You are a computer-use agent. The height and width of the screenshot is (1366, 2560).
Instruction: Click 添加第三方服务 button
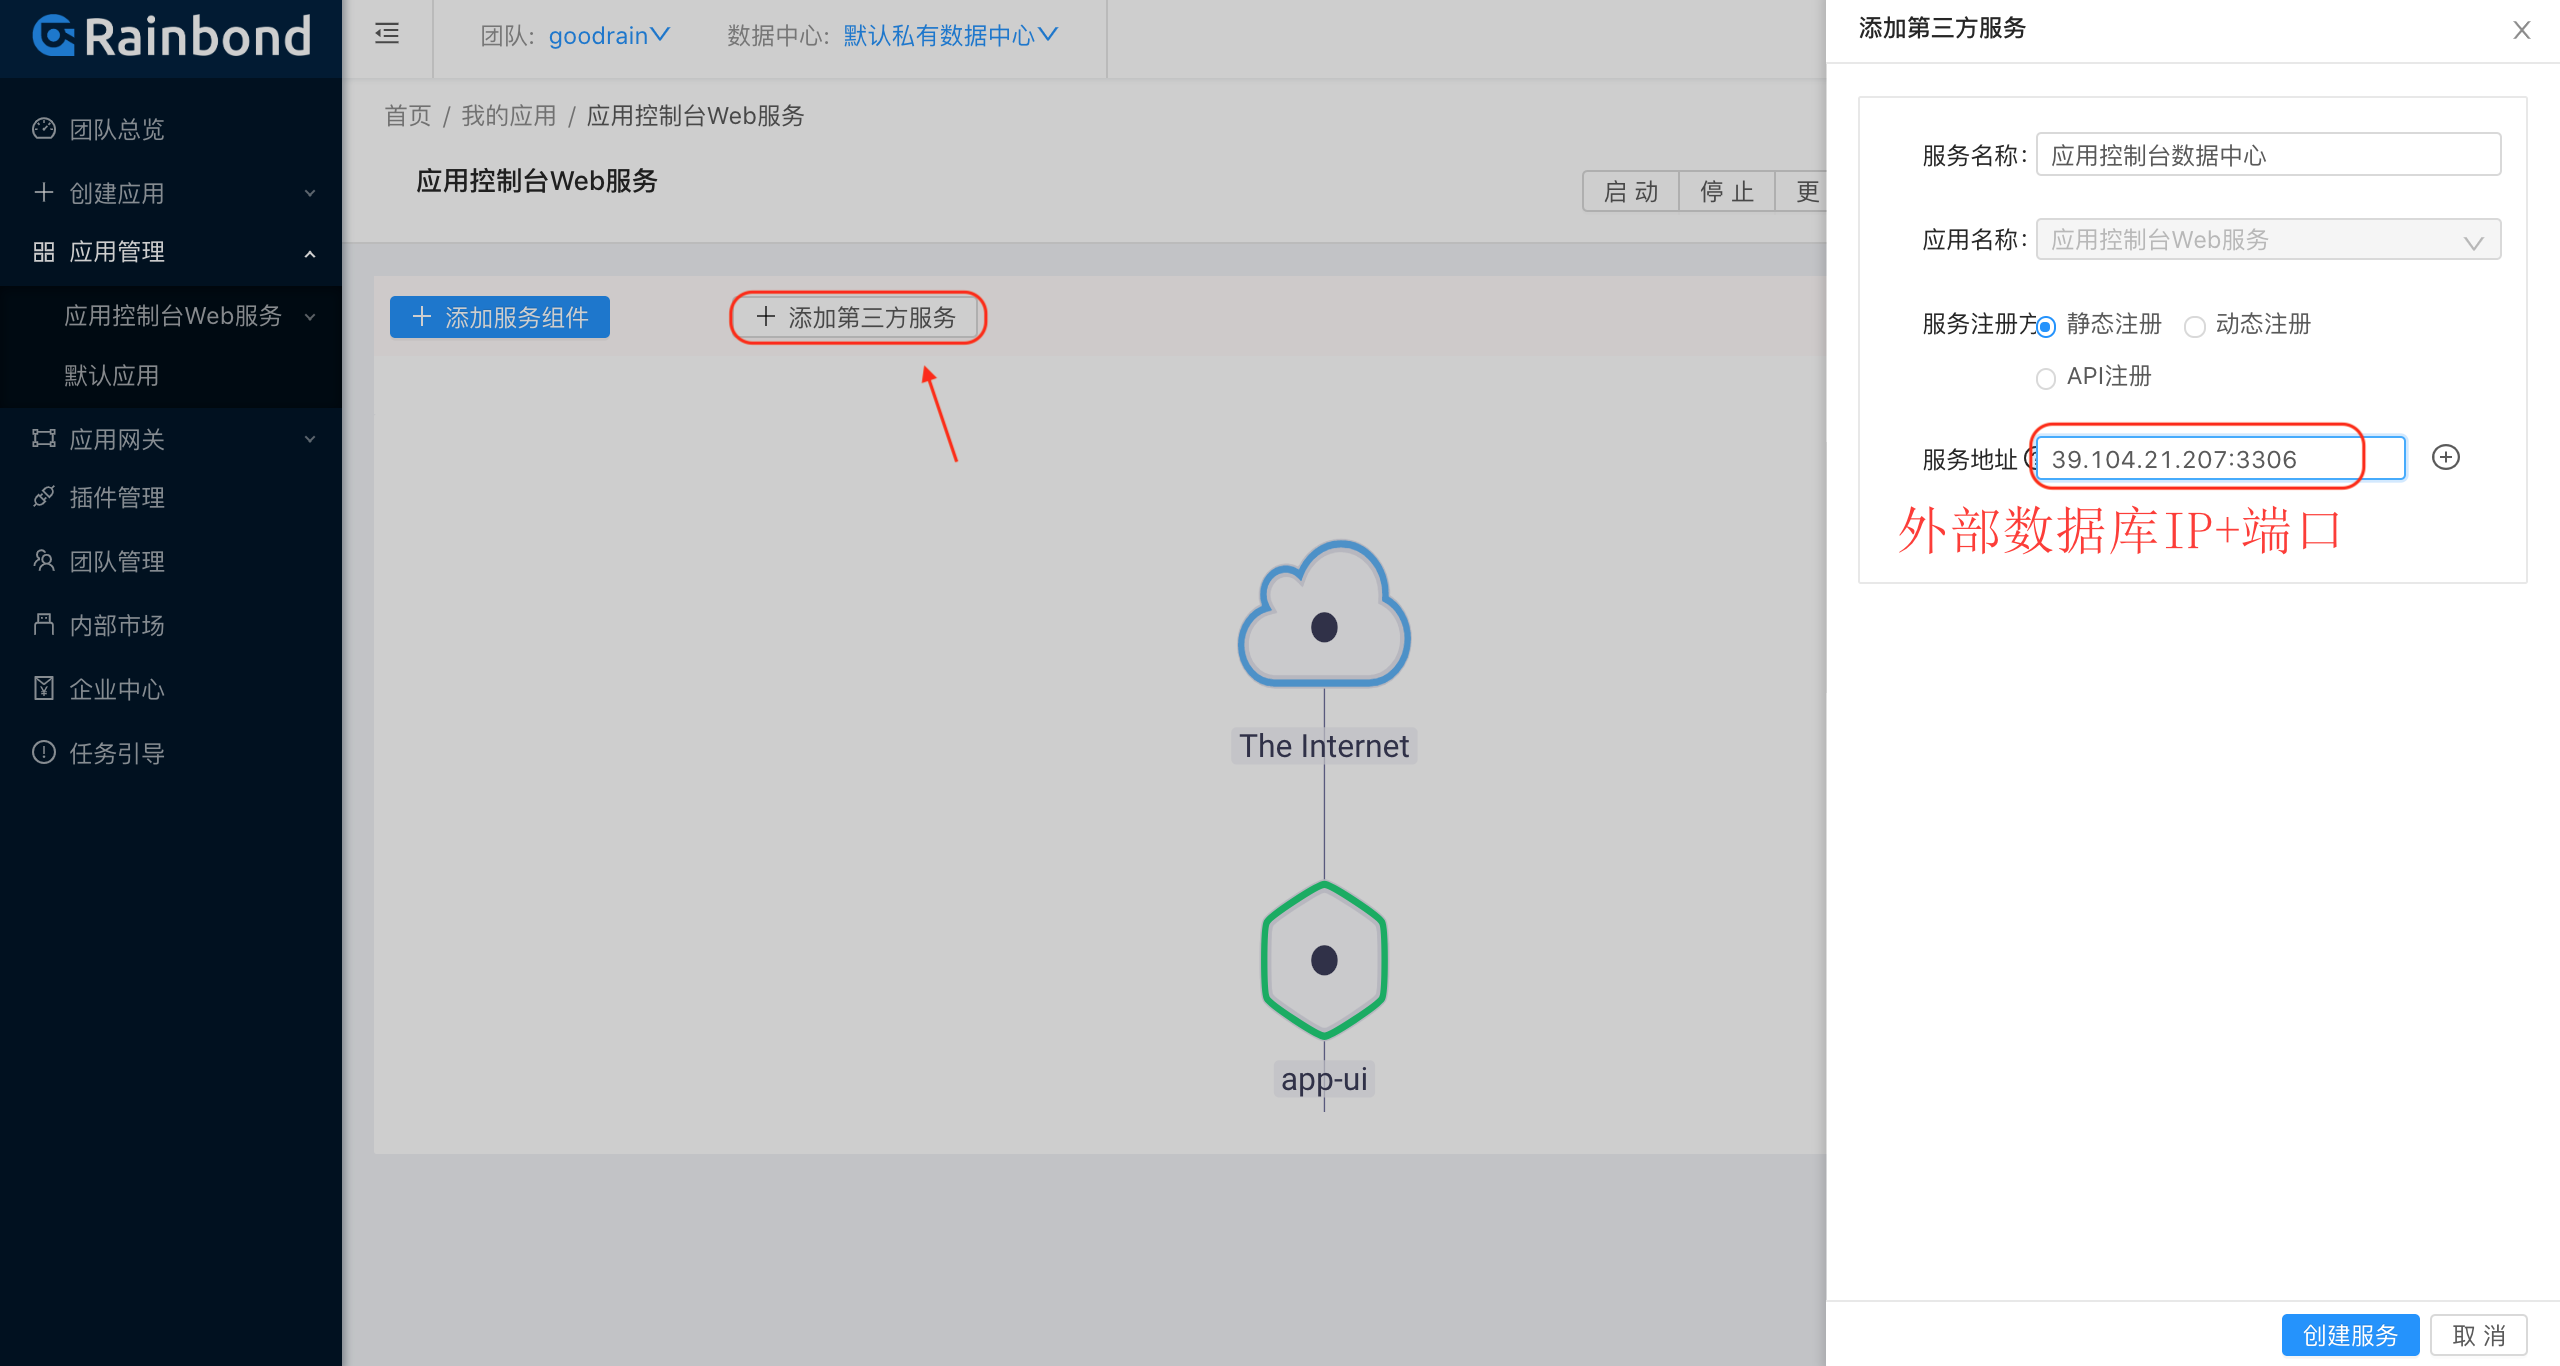(855, 317)
